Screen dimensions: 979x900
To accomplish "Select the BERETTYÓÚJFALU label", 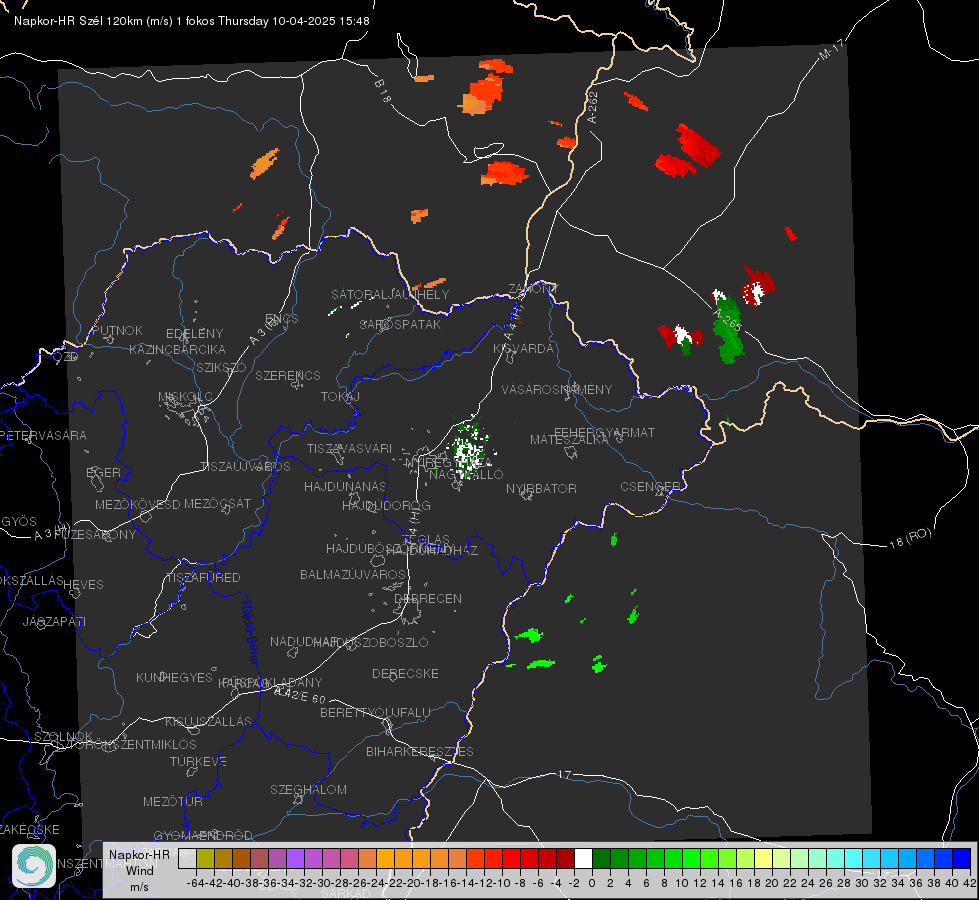I will 375,713.
